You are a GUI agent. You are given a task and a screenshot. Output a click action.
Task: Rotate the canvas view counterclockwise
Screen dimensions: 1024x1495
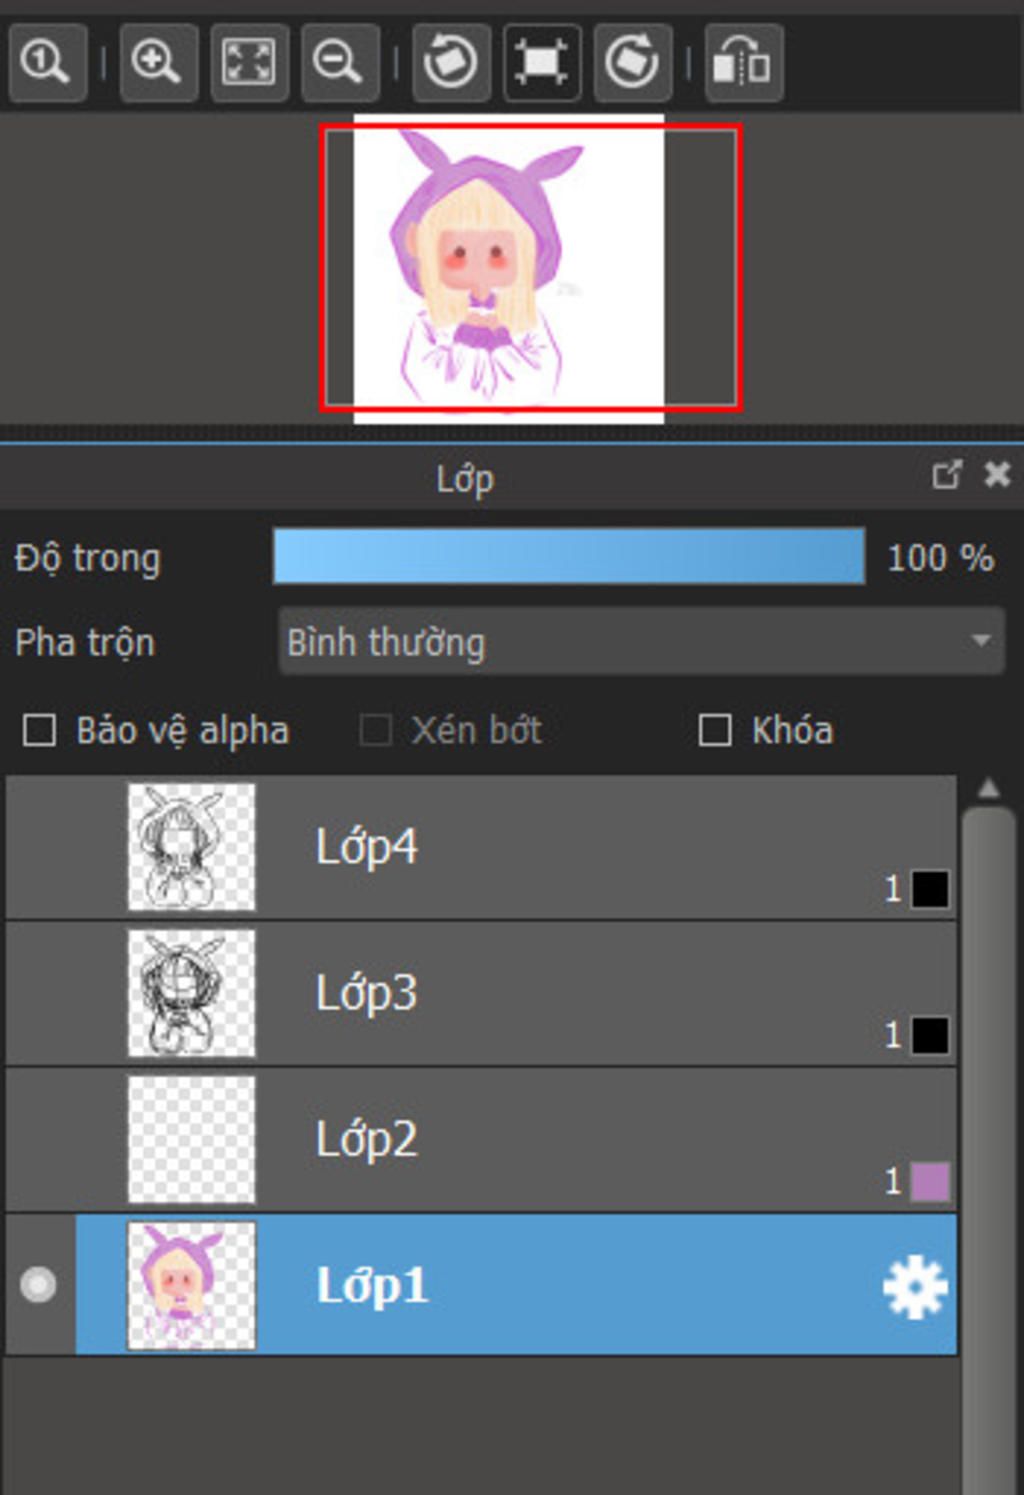click(x=450, y=63)
